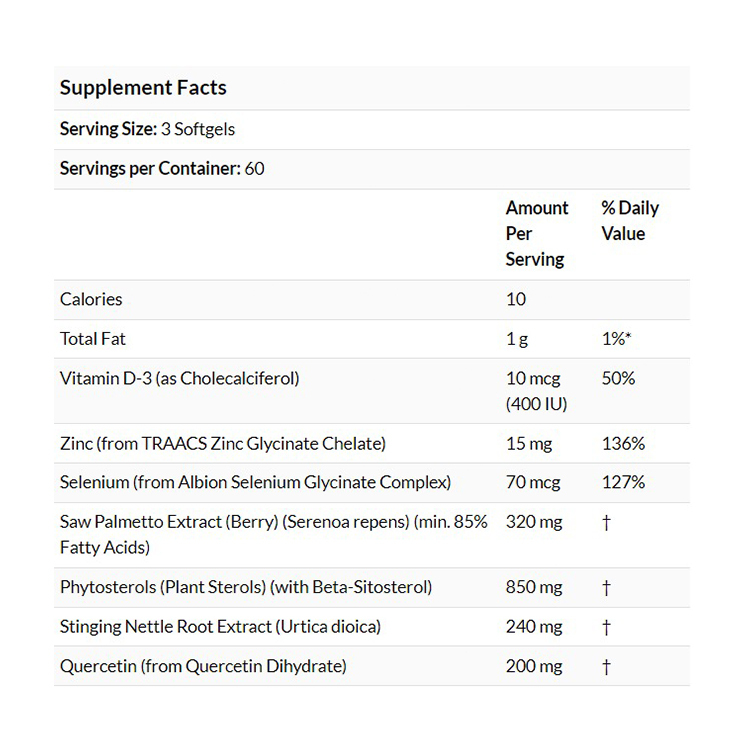Click the % Daily Value column header
The image size is (750, 750).
[629, 220]
